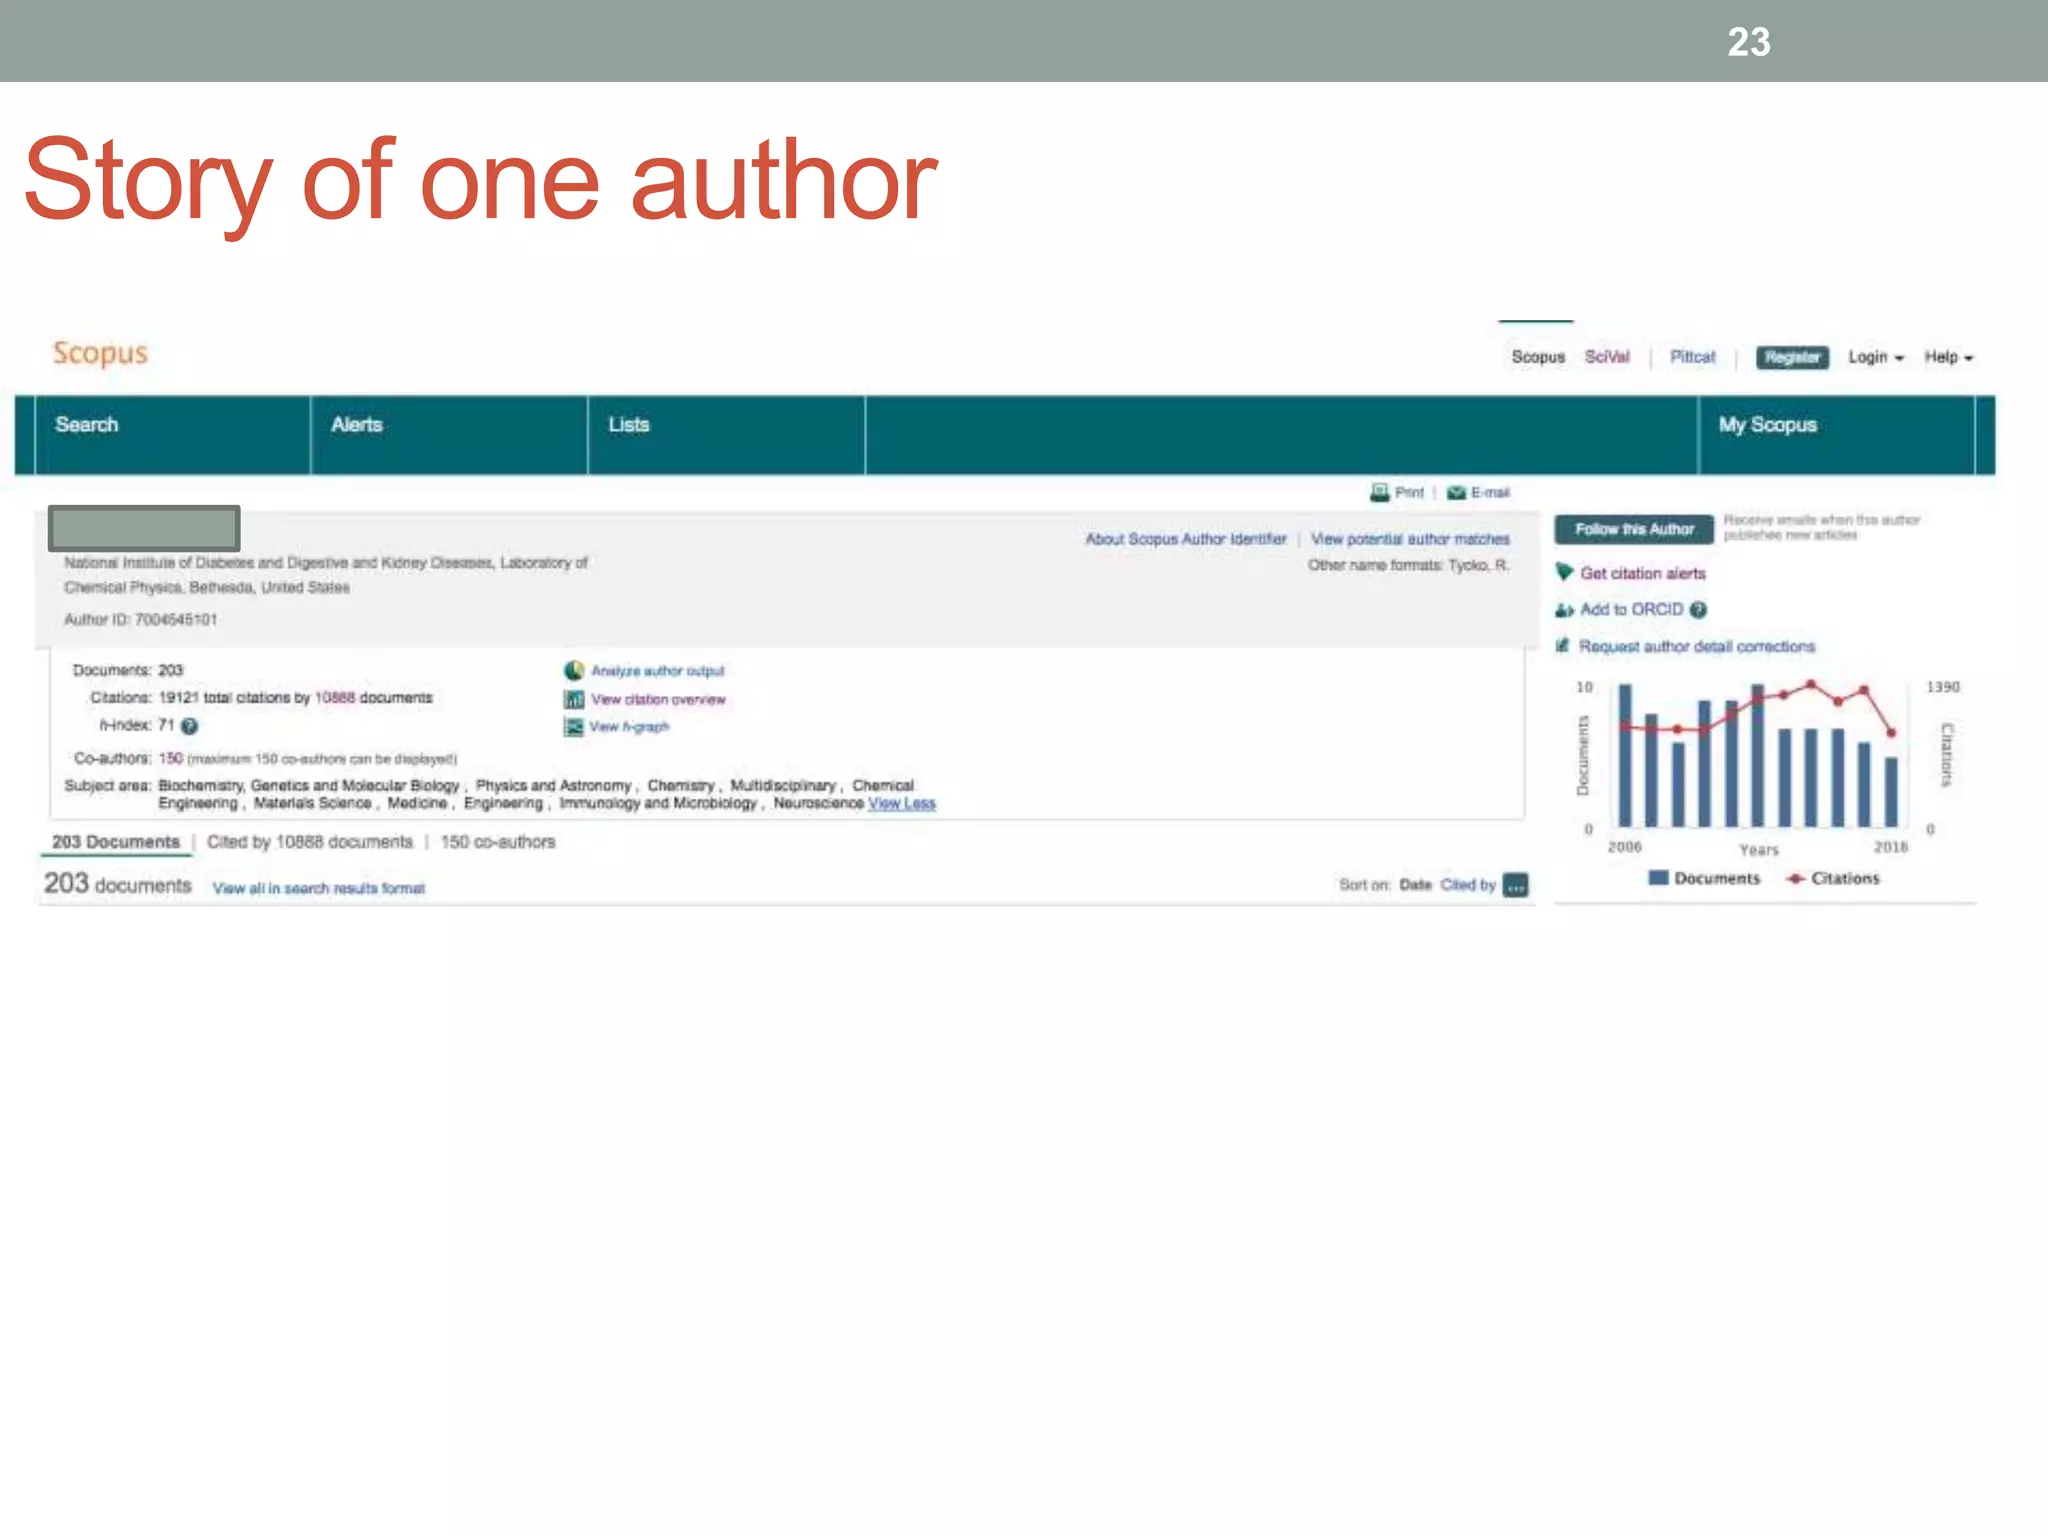This screenshot has height=1536, width=2048.
Task: Click the View h-graph icon
Action: (x=573, y=727)
